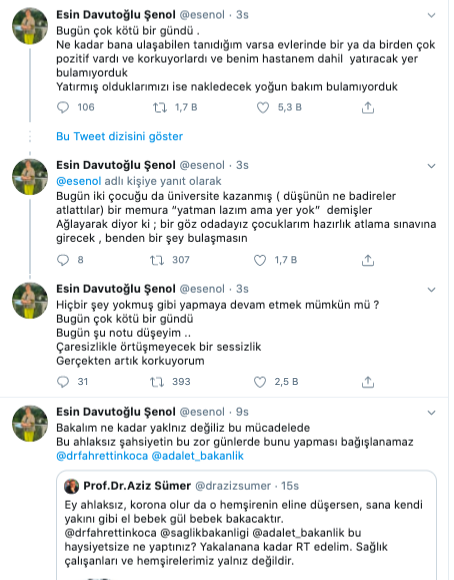The height and width of the screenshot is (580, 454).
Task: Open options chevron on the 9s tweet
Action: tap(431, 412)
